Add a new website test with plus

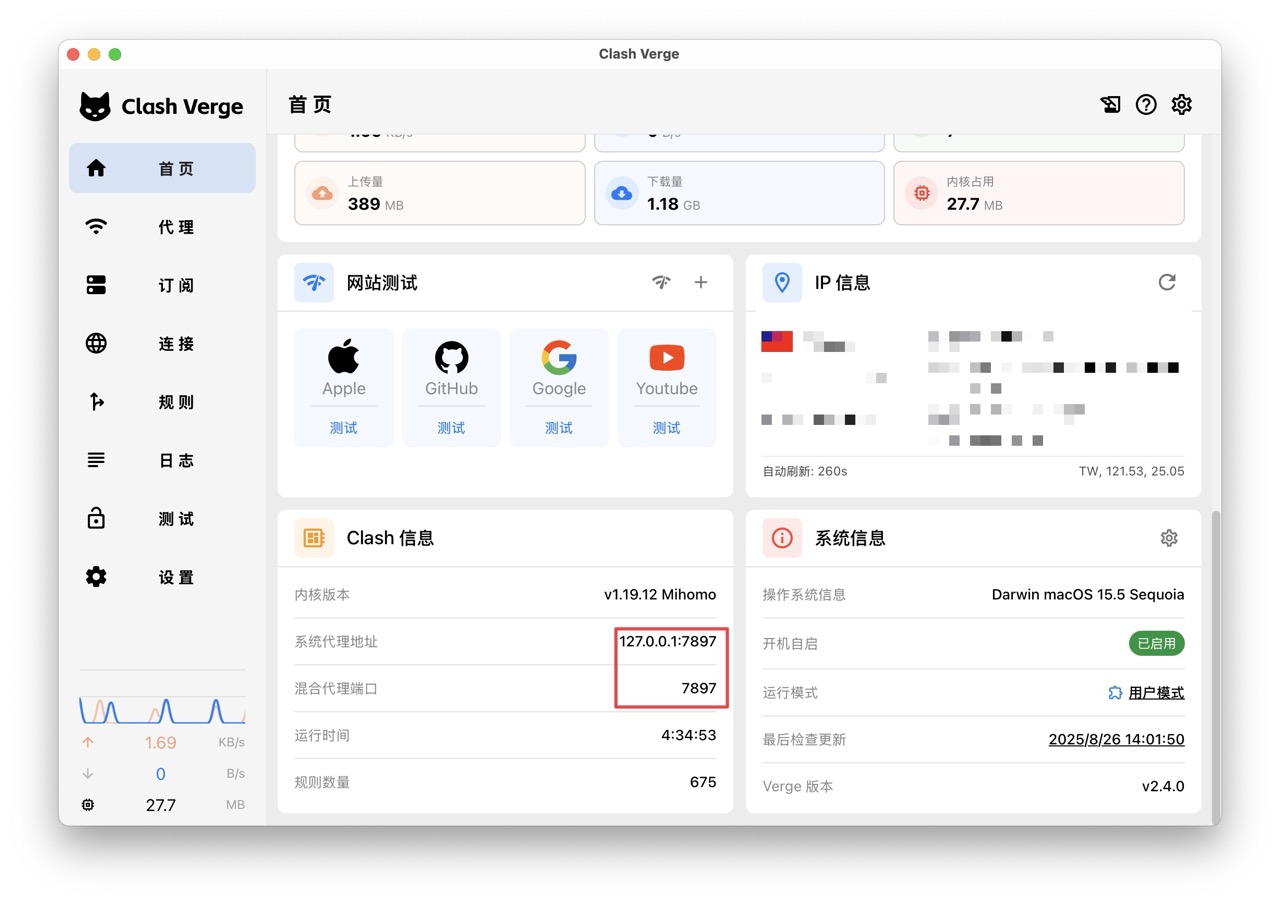(701, 282)
